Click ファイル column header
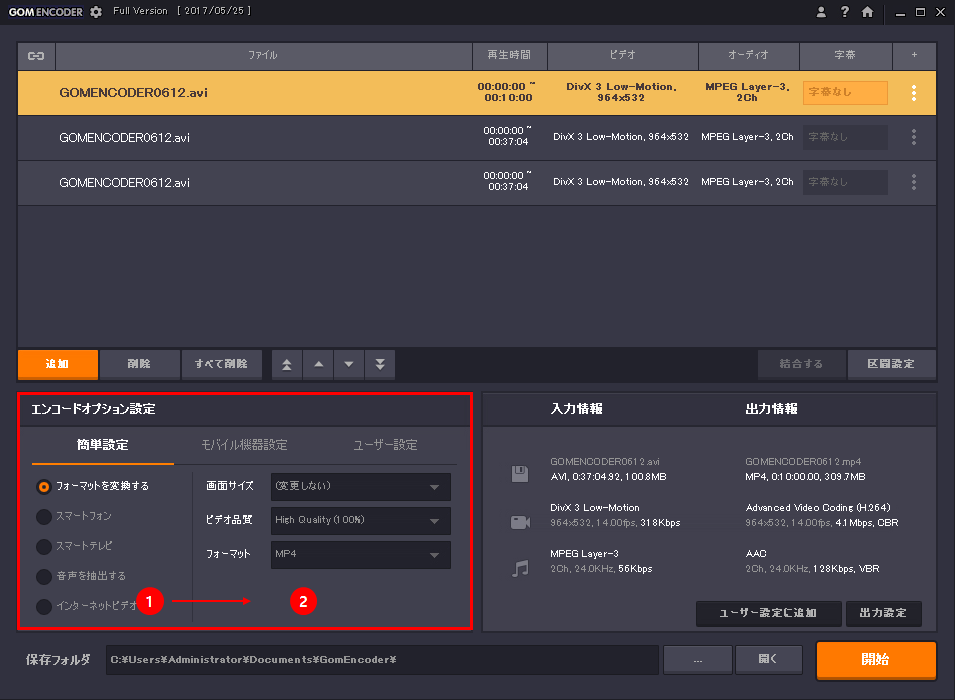The image size is (955, 700). click(x=264, y=55)
